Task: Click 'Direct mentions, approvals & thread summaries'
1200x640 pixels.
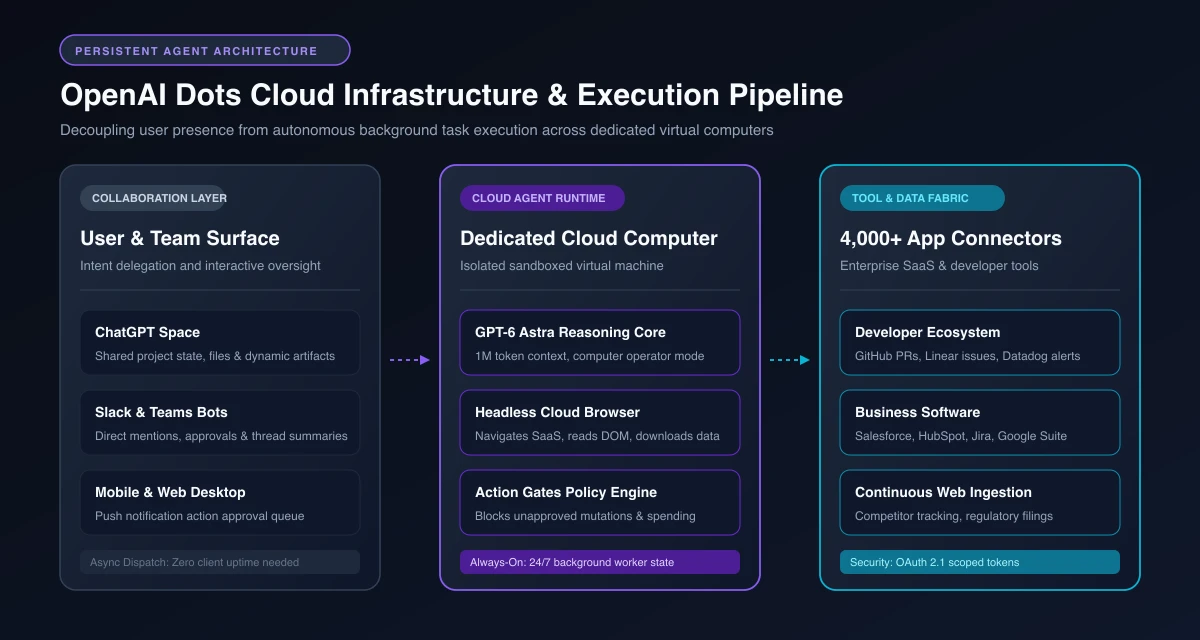Action: 221,436
